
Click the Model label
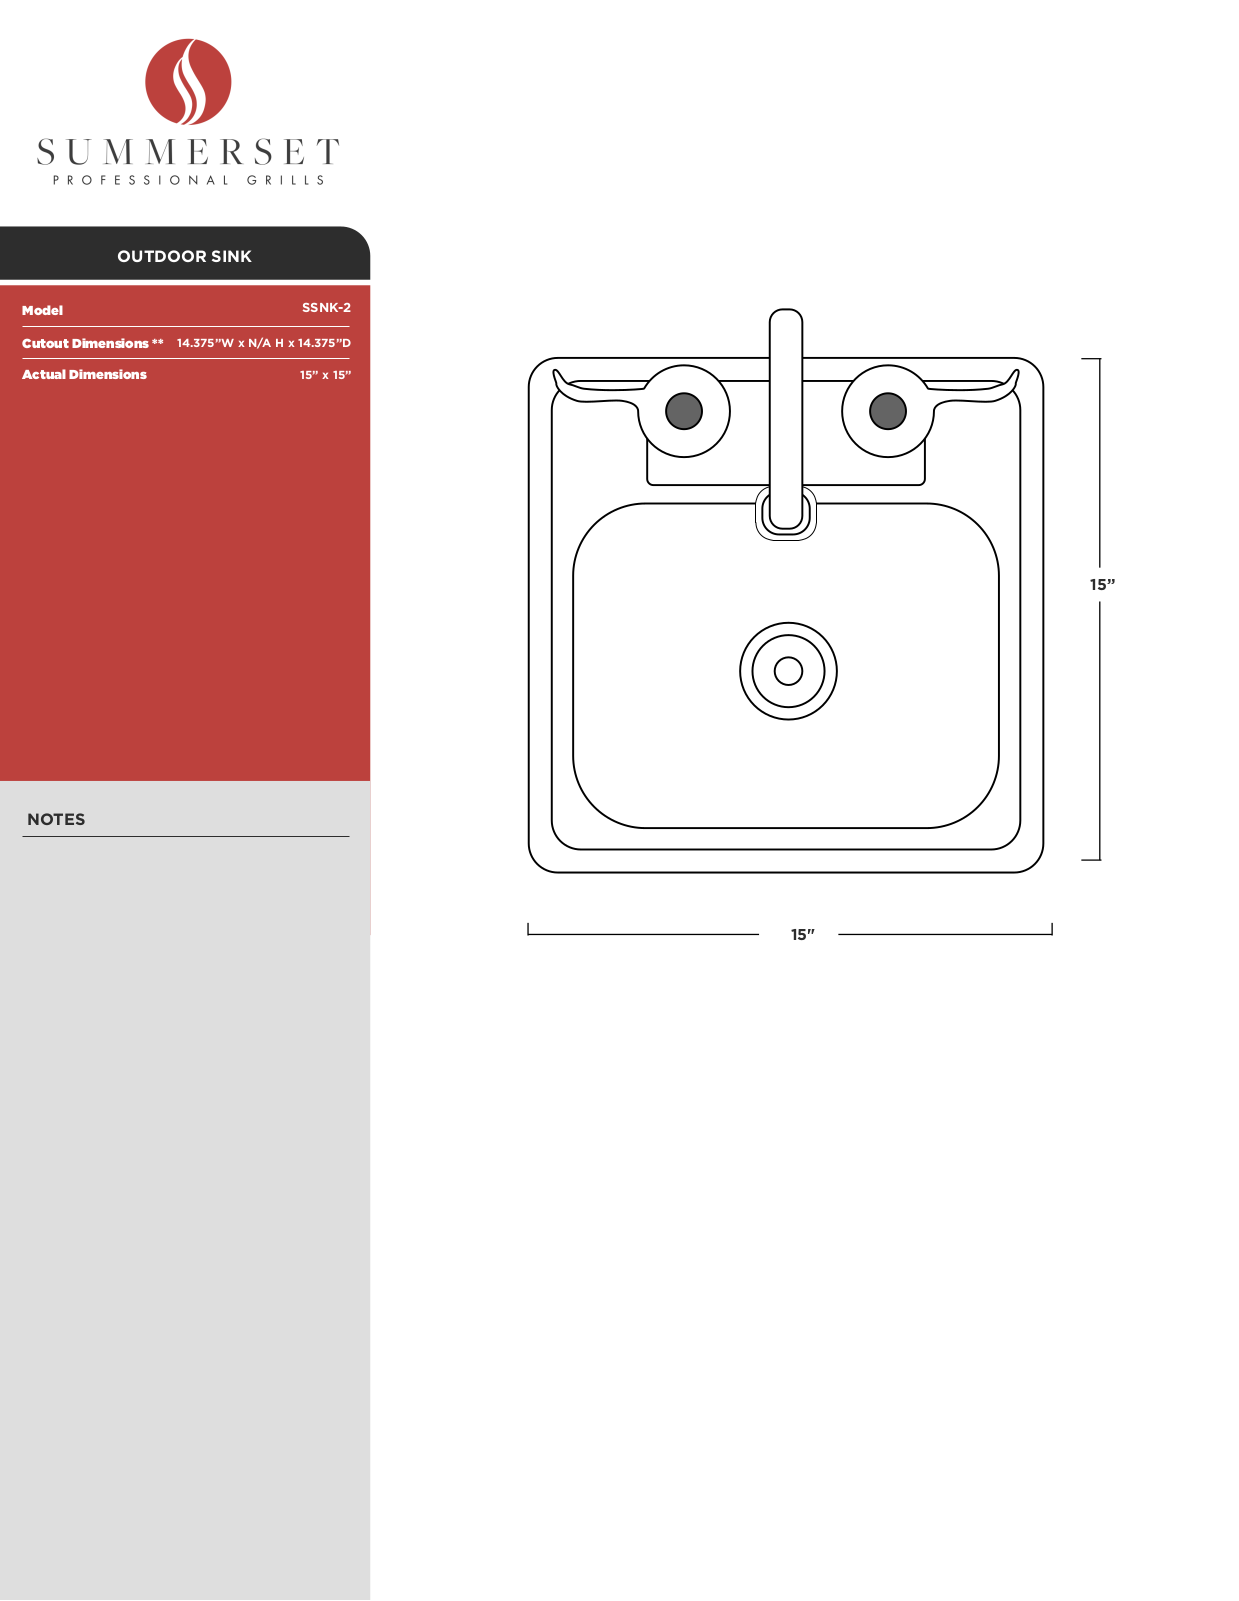pyautogui.click(x=42, y=311)
